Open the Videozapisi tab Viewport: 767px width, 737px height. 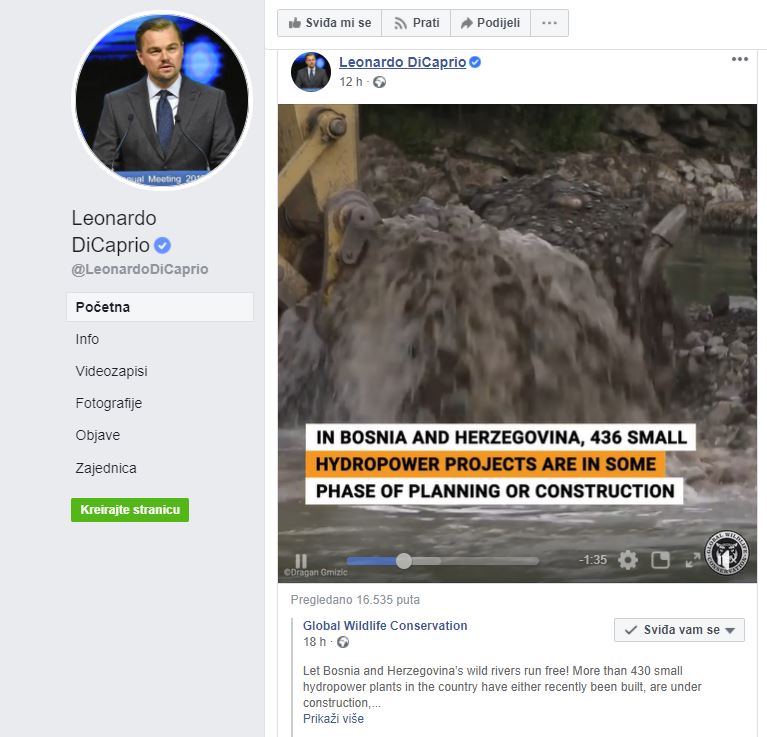click(112, 371)
